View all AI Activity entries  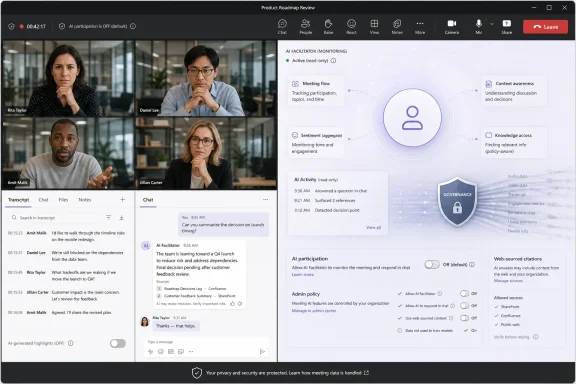pos(373,227)
